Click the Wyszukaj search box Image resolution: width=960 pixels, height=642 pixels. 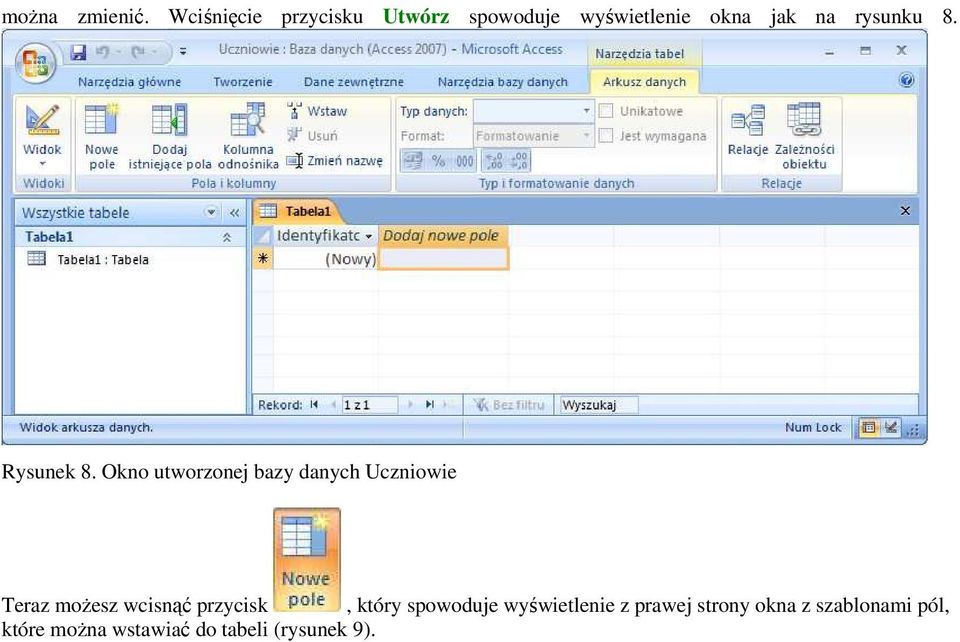(x=598, y=405)
